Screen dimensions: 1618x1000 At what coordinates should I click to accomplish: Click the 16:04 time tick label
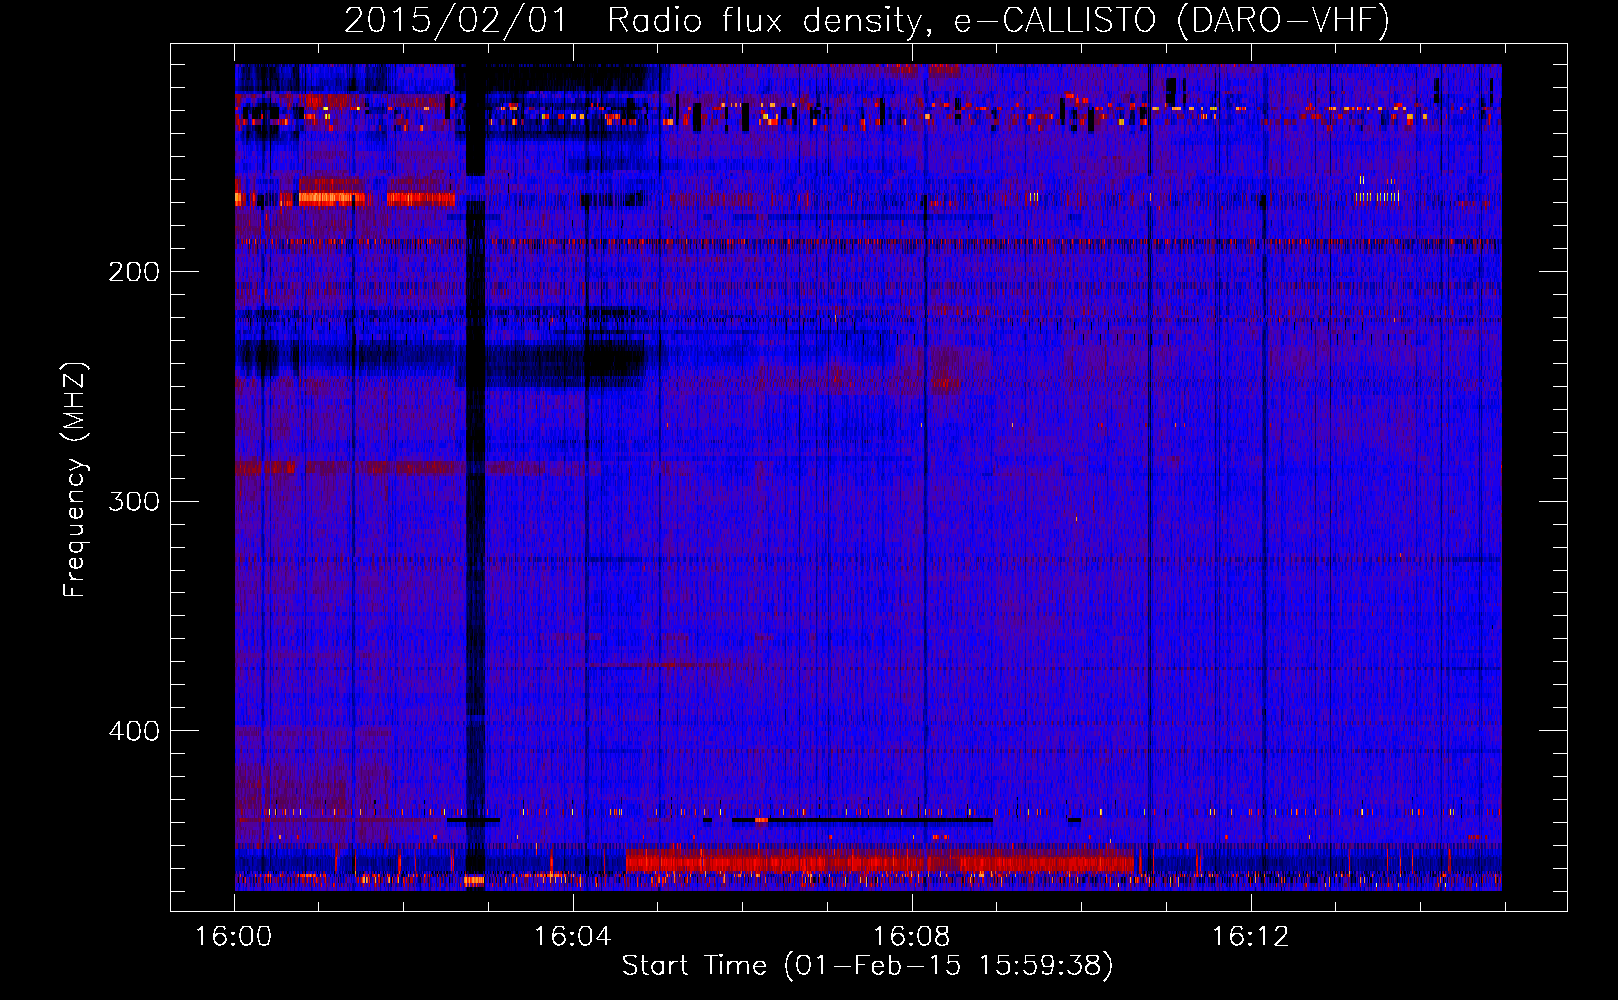click(572, 937)
